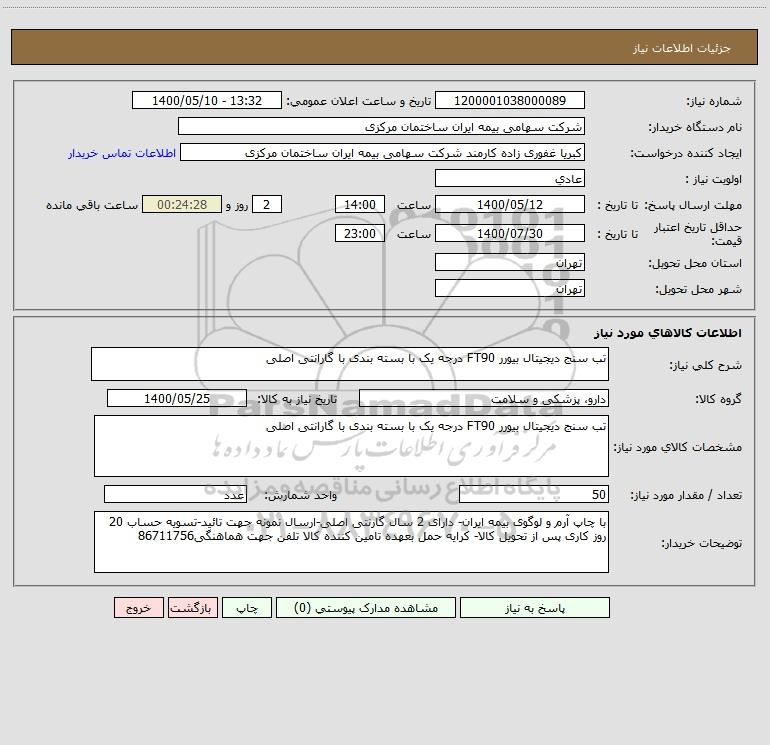Click the label تعداد / مقدار مورد نیاز

[686, 495]
